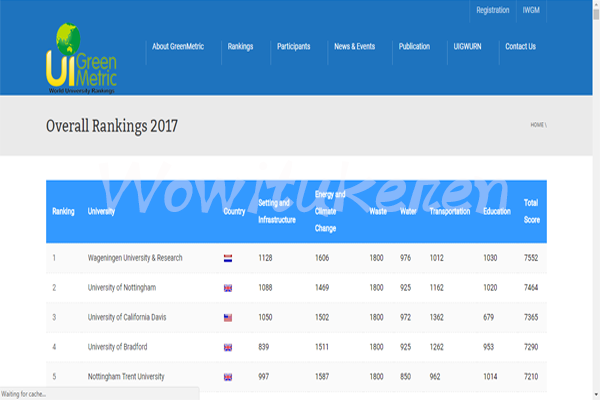Open the Participants menu

click(x=293, y=46)
